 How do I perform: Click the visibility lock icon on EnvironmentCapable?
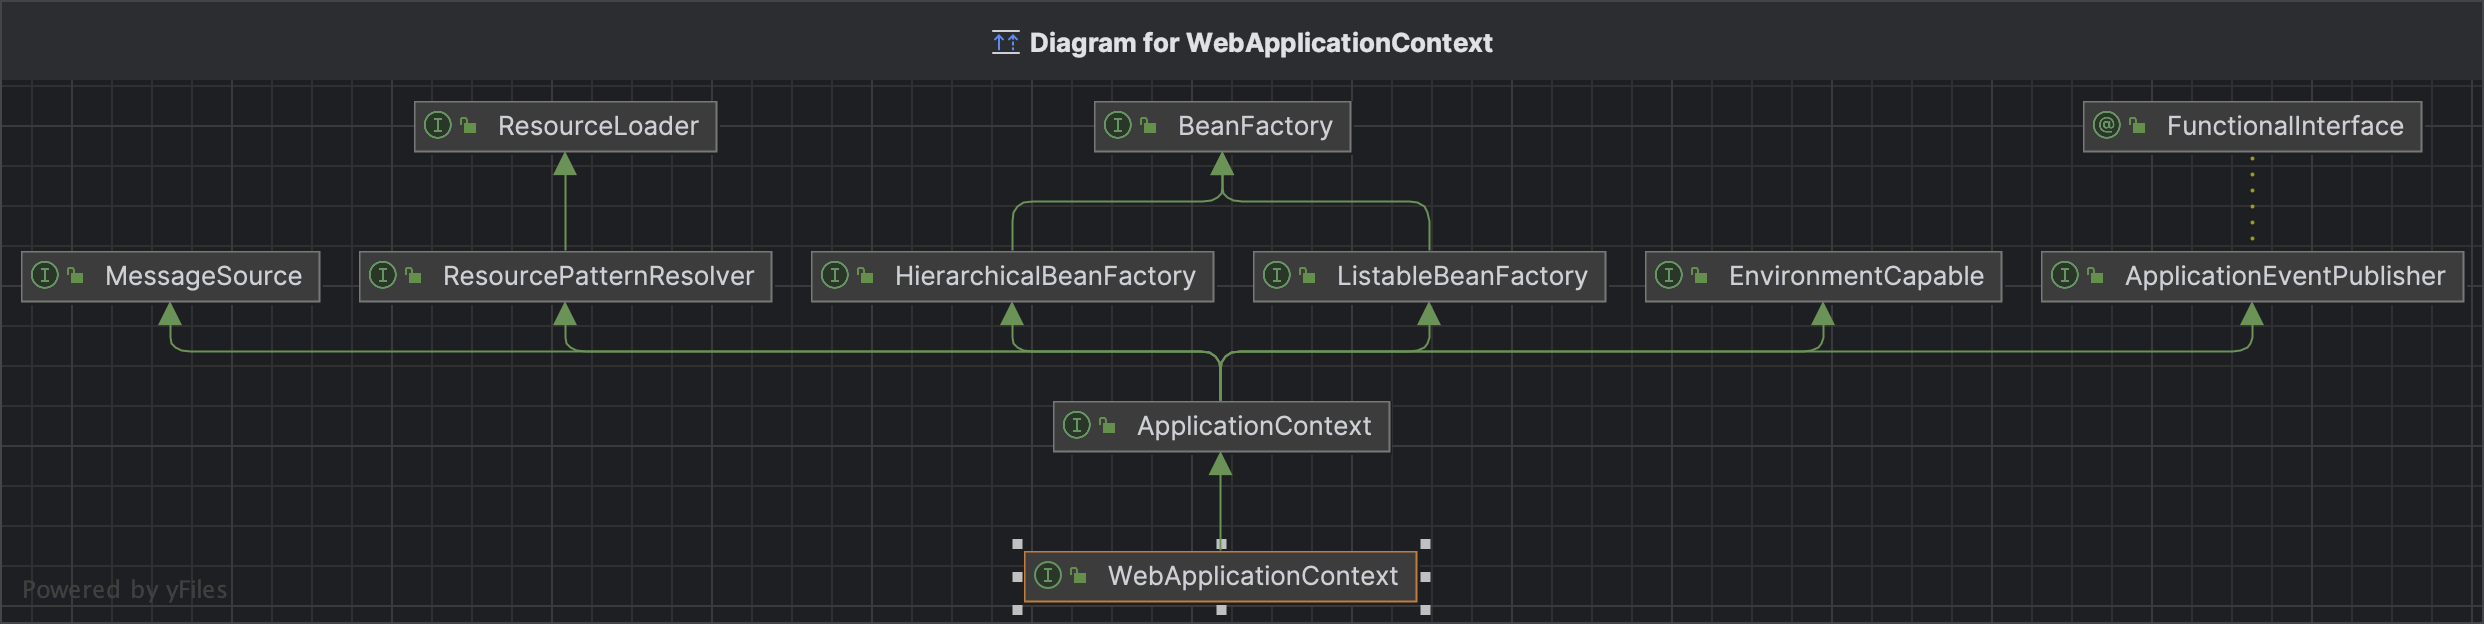1699,276
